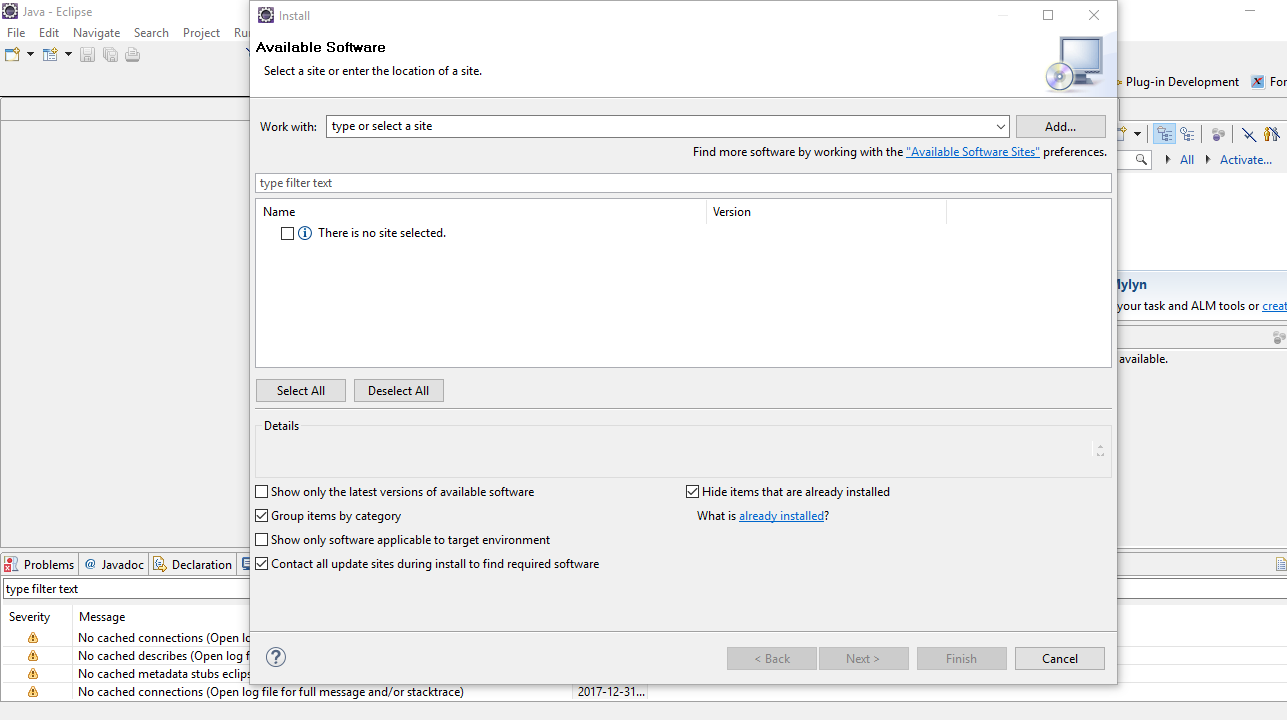
Task: Click the New wizard toolbar icon
Action: click(x=12, y=54)
